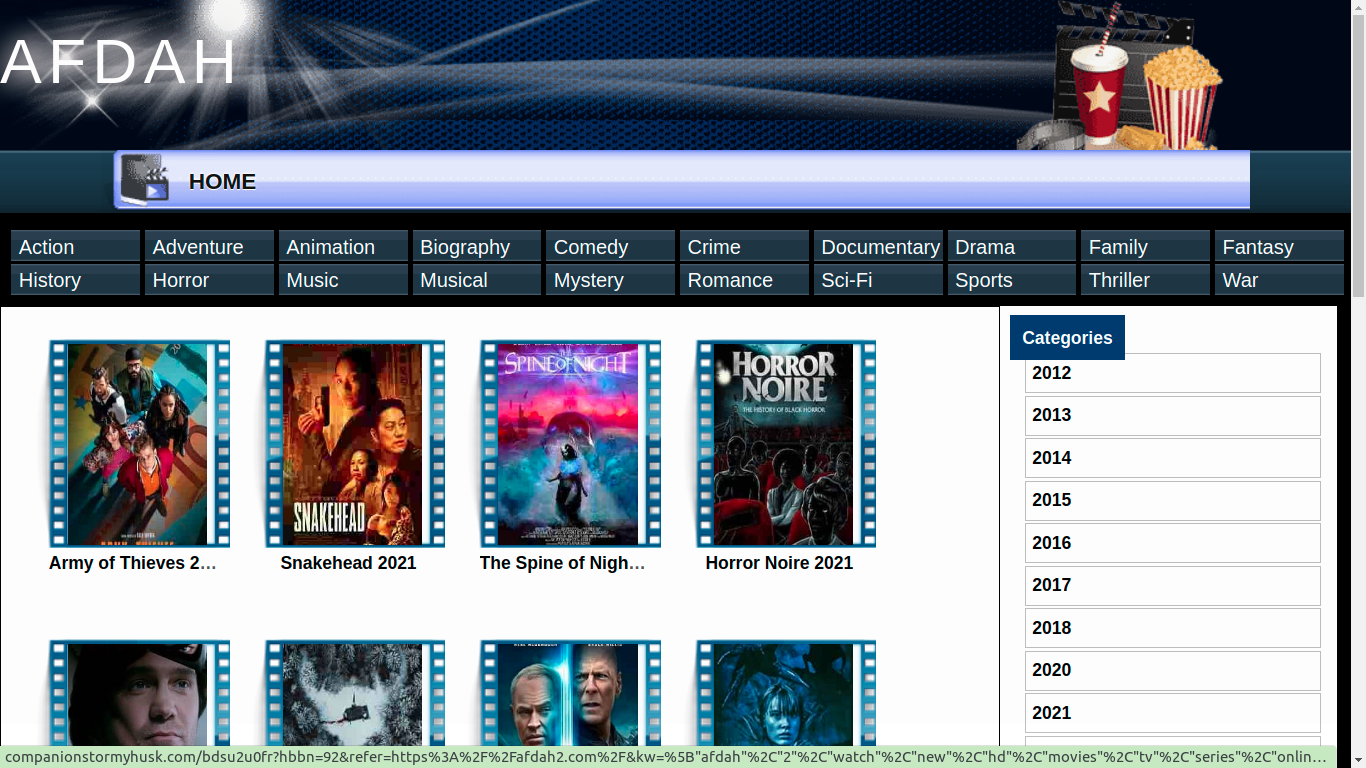Go to the HOME page link
Viewport: 1366px width, 768px height.
[x=222, y=181]
